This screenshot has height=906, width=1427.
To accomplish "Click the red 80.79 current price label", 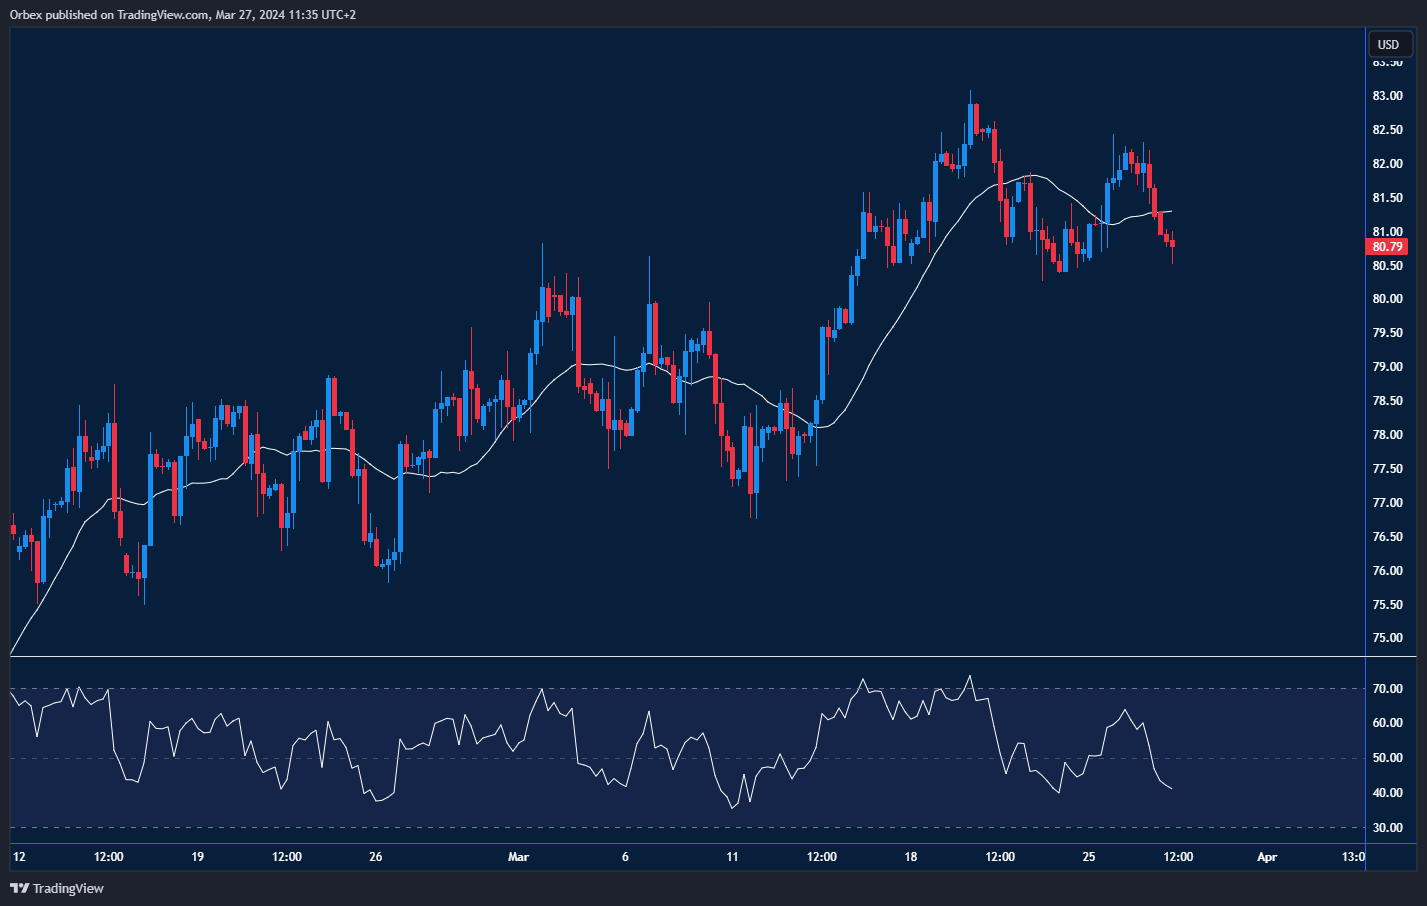I will pos(1387,247).
